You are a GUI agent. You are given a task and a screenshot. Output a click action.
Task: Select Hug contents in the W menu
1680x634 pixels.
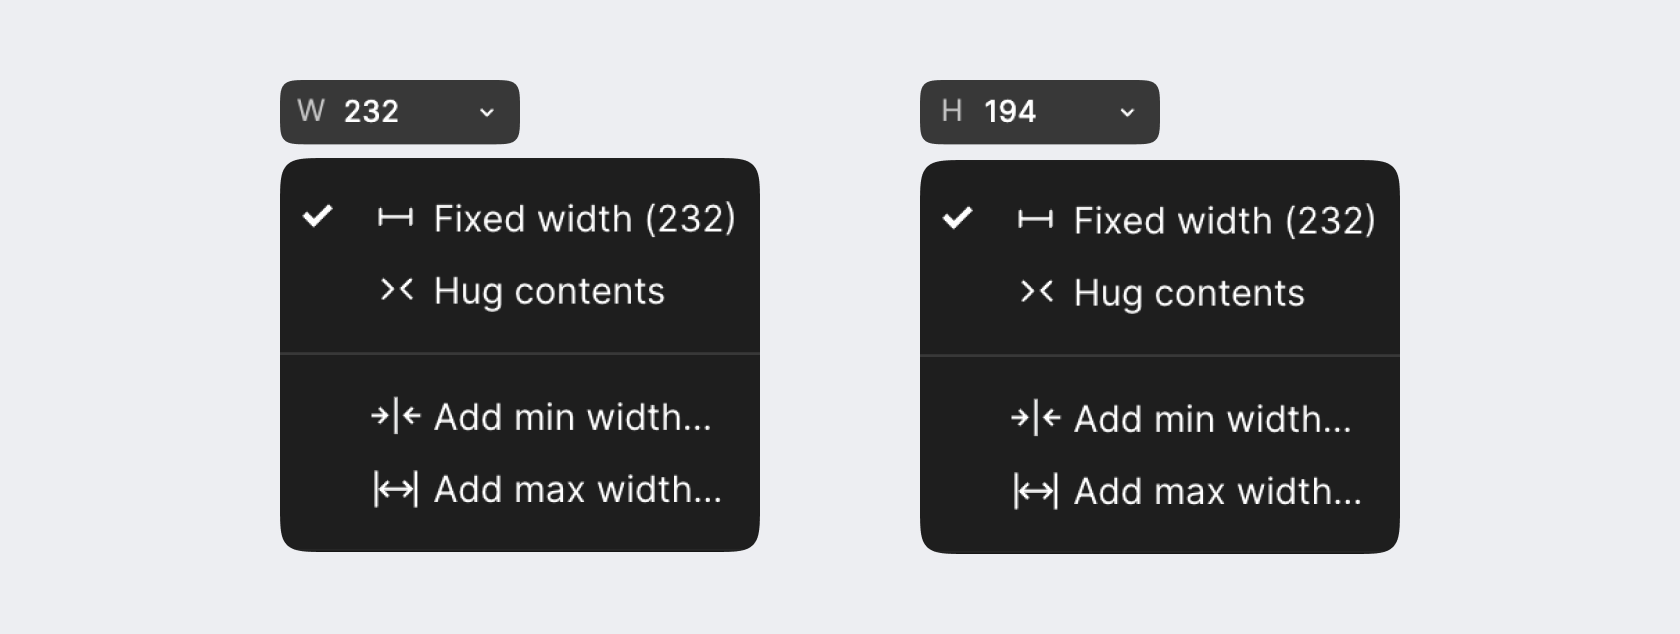coord(549,291)
